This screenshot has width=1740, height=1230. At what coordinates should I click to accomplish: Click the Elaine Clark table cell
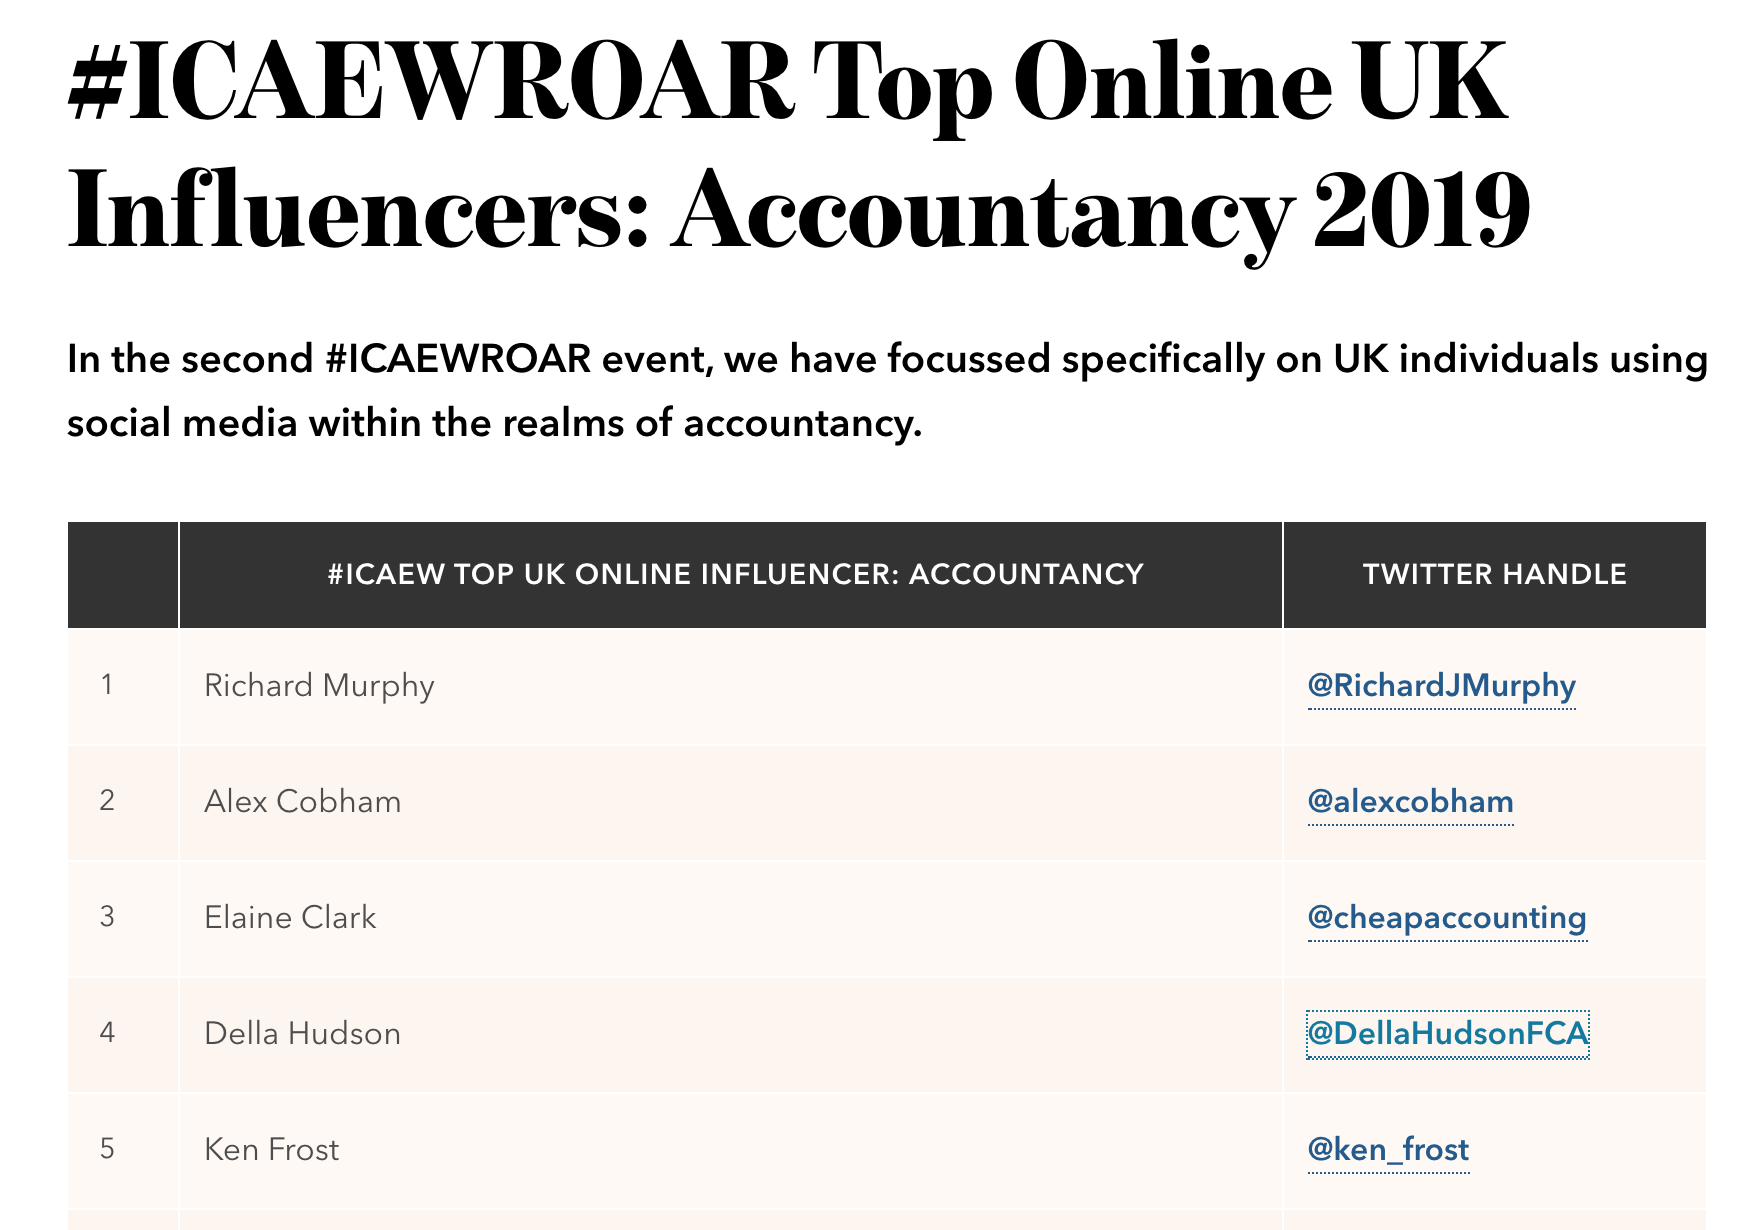290,918
